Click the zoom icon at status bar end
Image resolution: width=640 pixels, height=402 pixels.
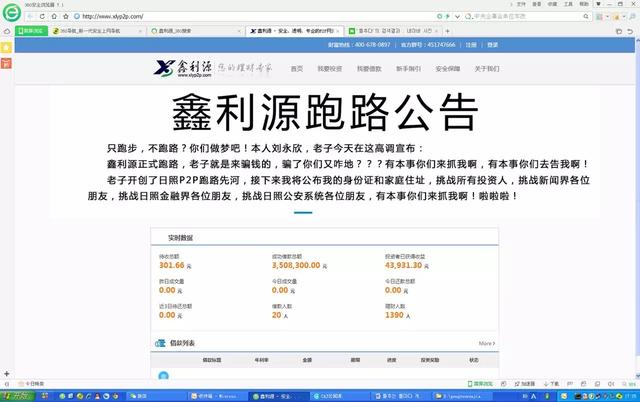629,384
